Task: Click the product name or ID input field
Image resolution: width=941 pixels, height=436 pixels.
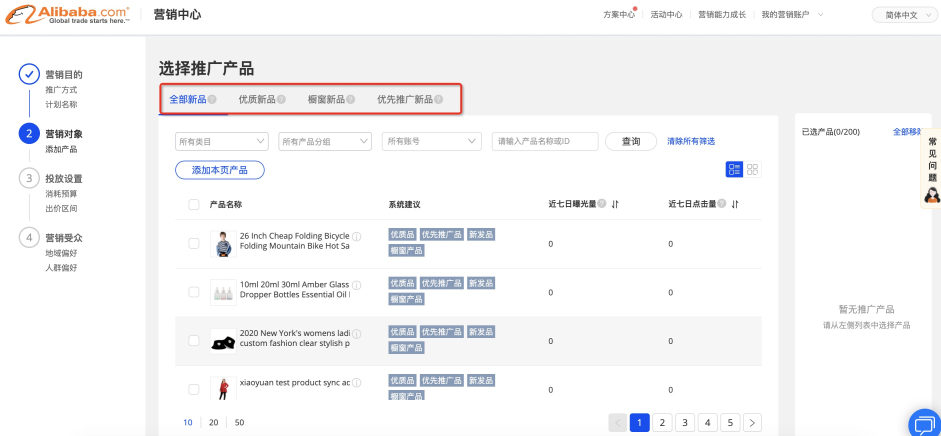Action: tap(545, 142)
